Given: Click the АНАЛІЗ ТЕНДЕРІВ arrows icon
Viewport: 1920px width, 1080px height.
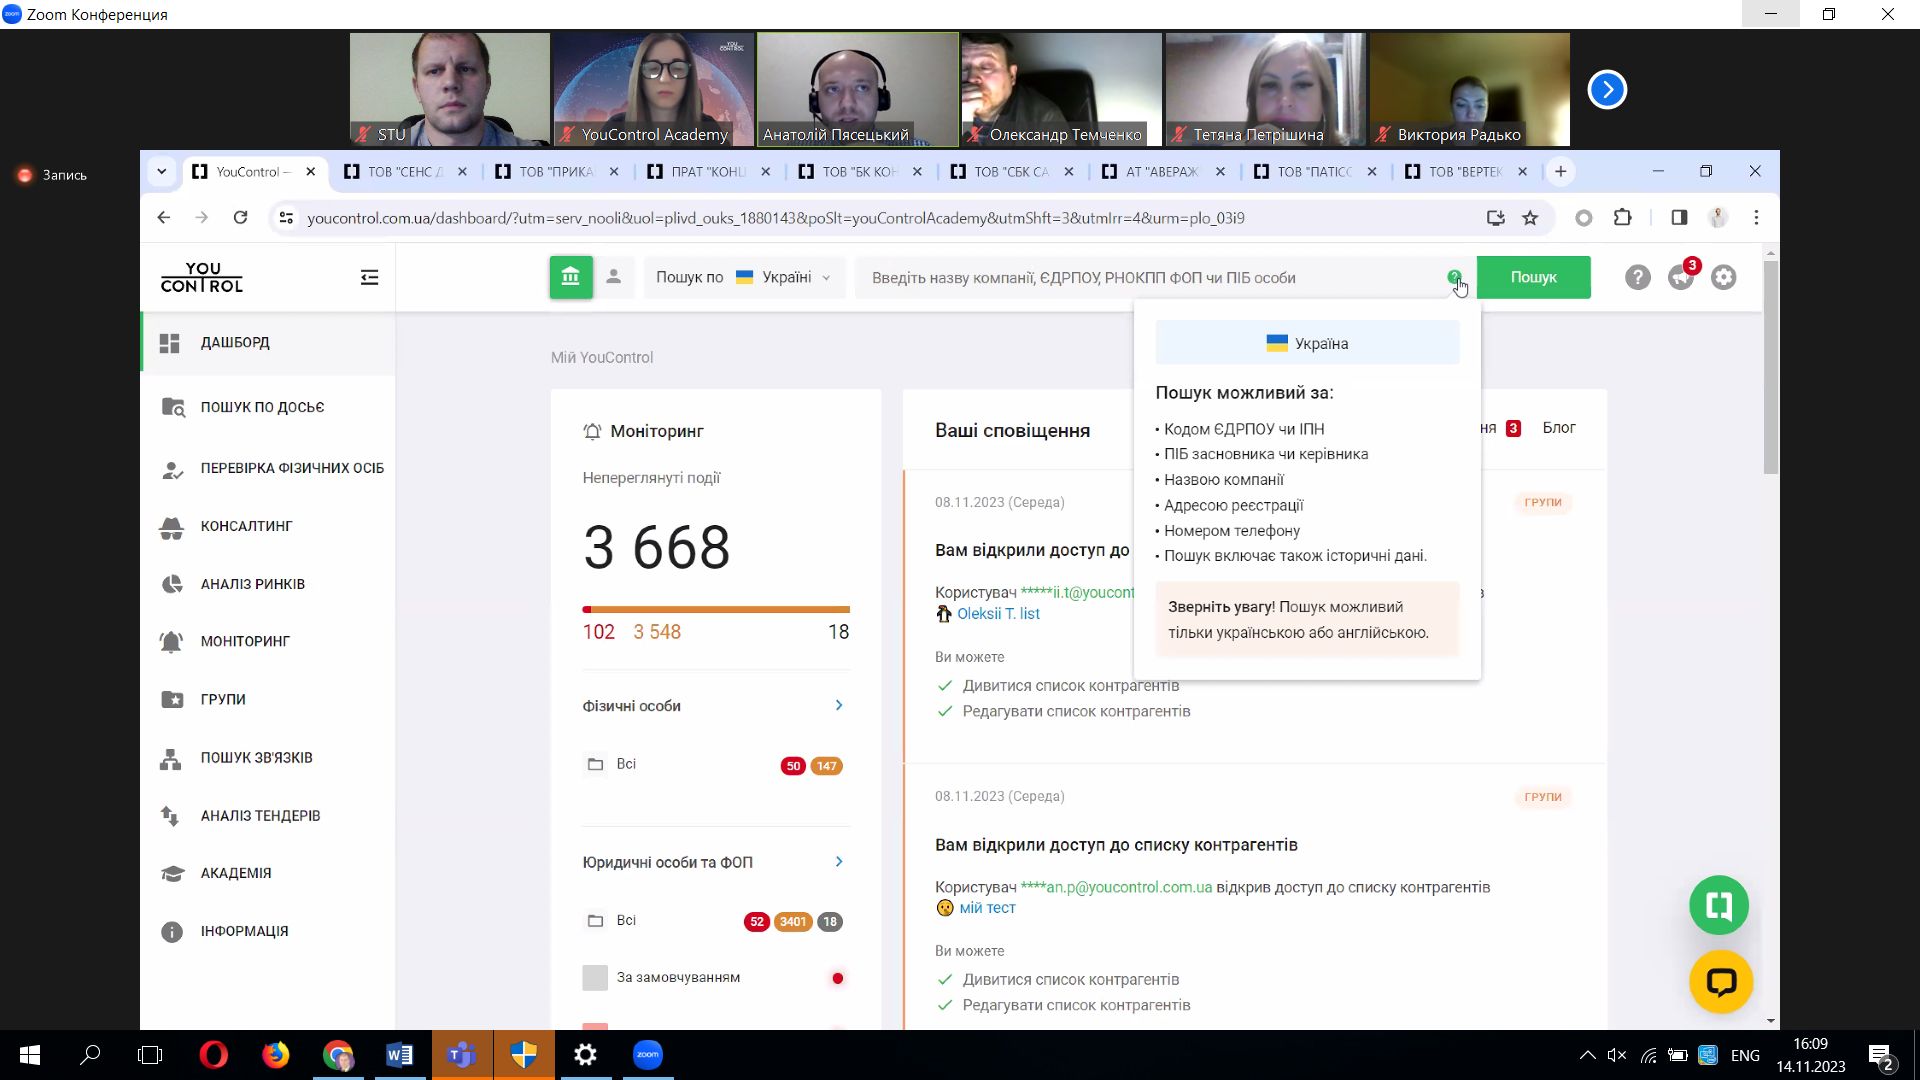Looking at the screenshot, I should [171, 816].
